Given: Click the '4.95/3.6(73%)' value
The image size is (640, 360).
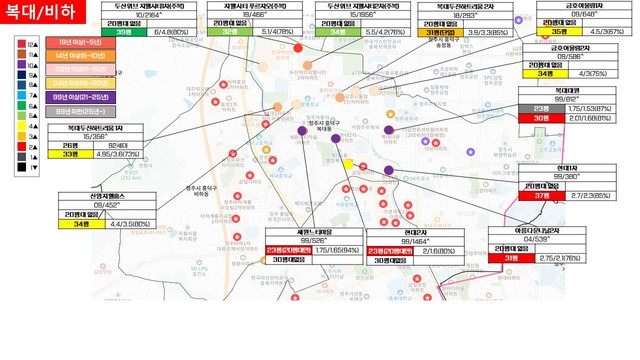Looking at the screenshot, I should [118, 154].
